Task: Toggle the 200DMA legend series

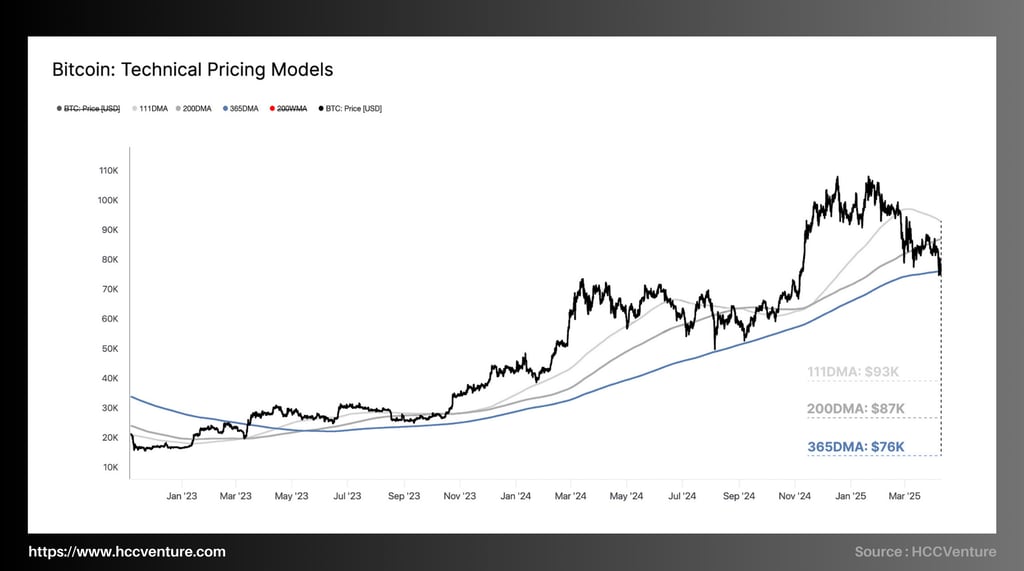Action: [194, 108]
